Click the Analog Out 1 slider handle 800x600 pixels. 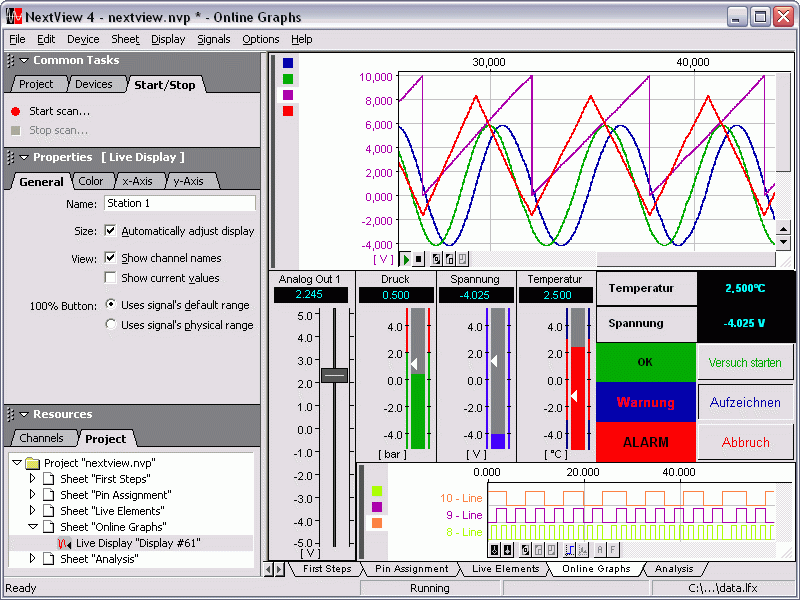334,376
